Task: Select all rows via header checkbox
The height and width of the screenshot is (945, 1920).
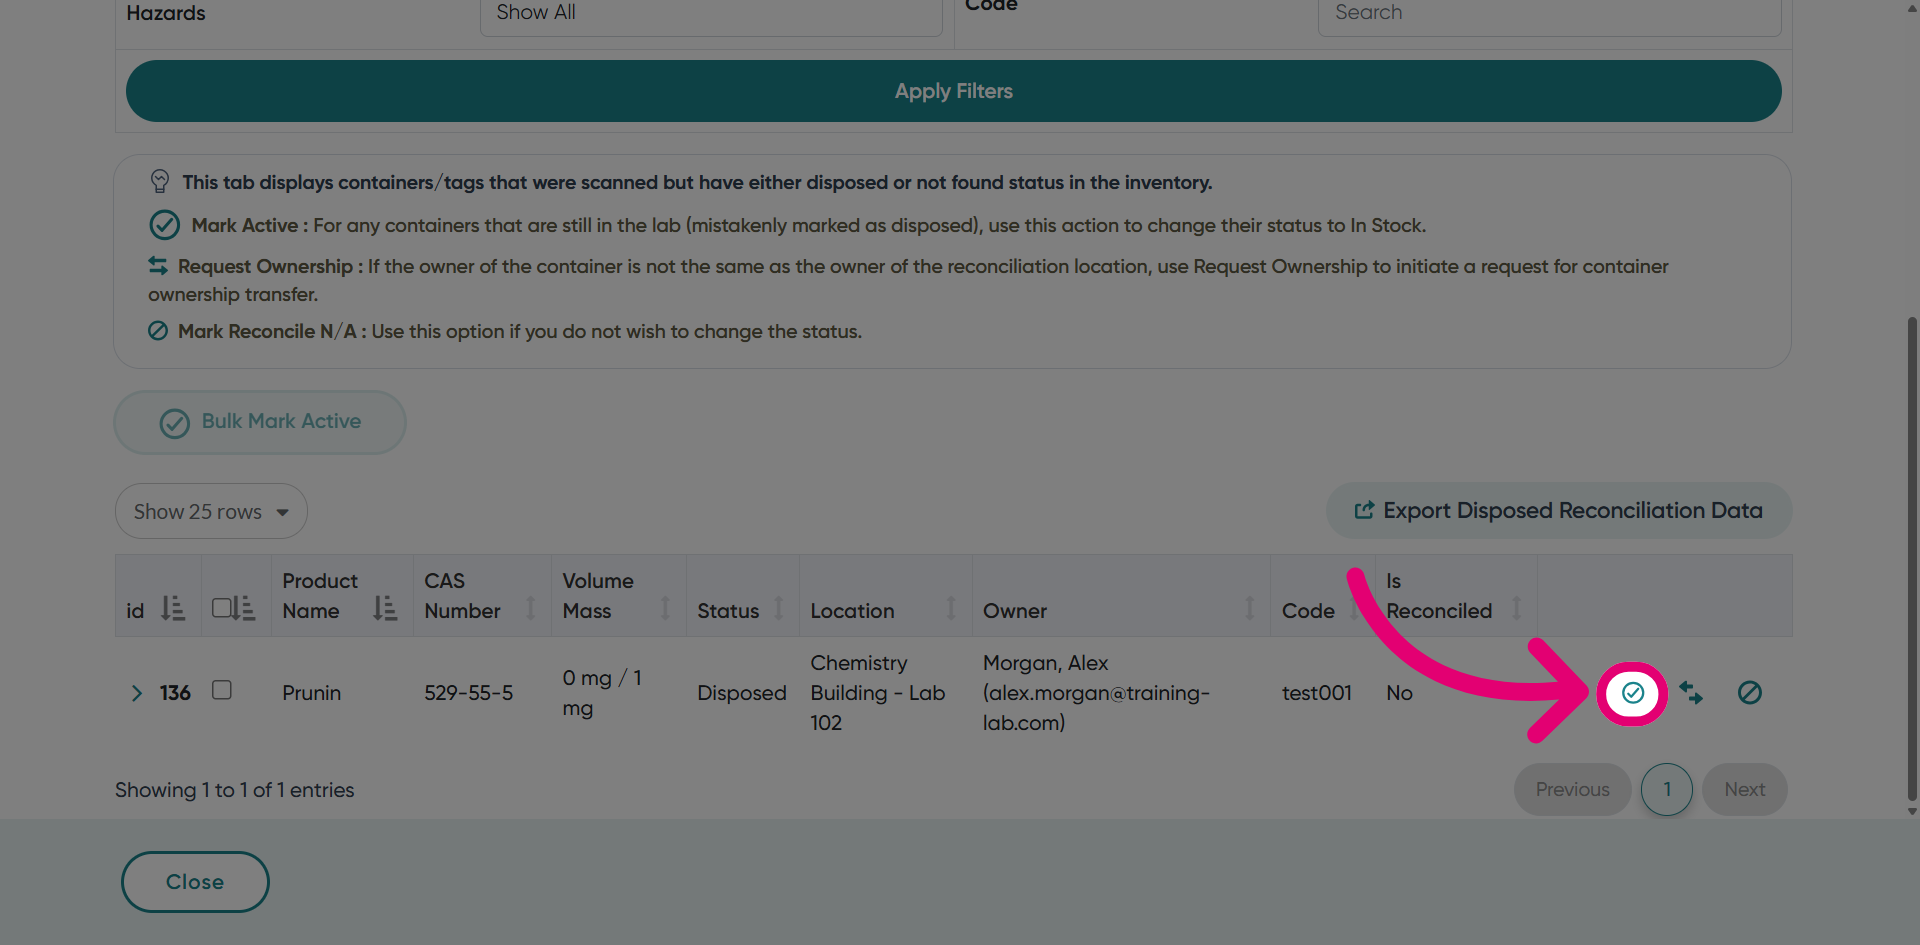Action: (x=222, y=607)
